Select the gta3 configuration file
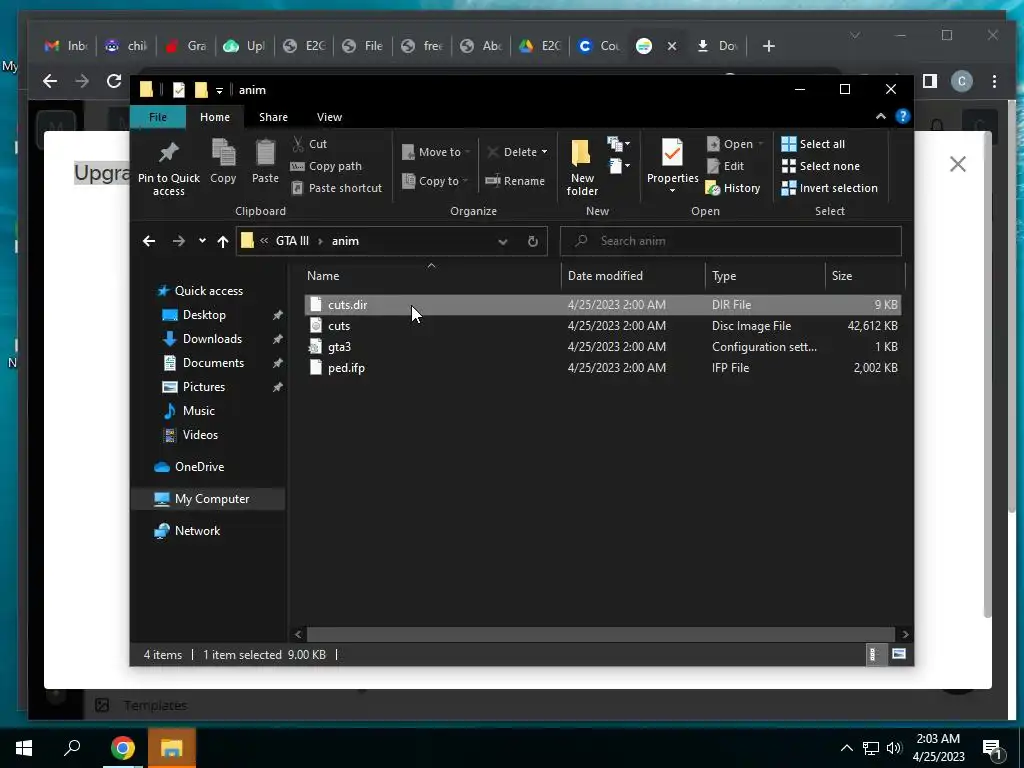The image size is (1024, 768). tap(602, 347)
